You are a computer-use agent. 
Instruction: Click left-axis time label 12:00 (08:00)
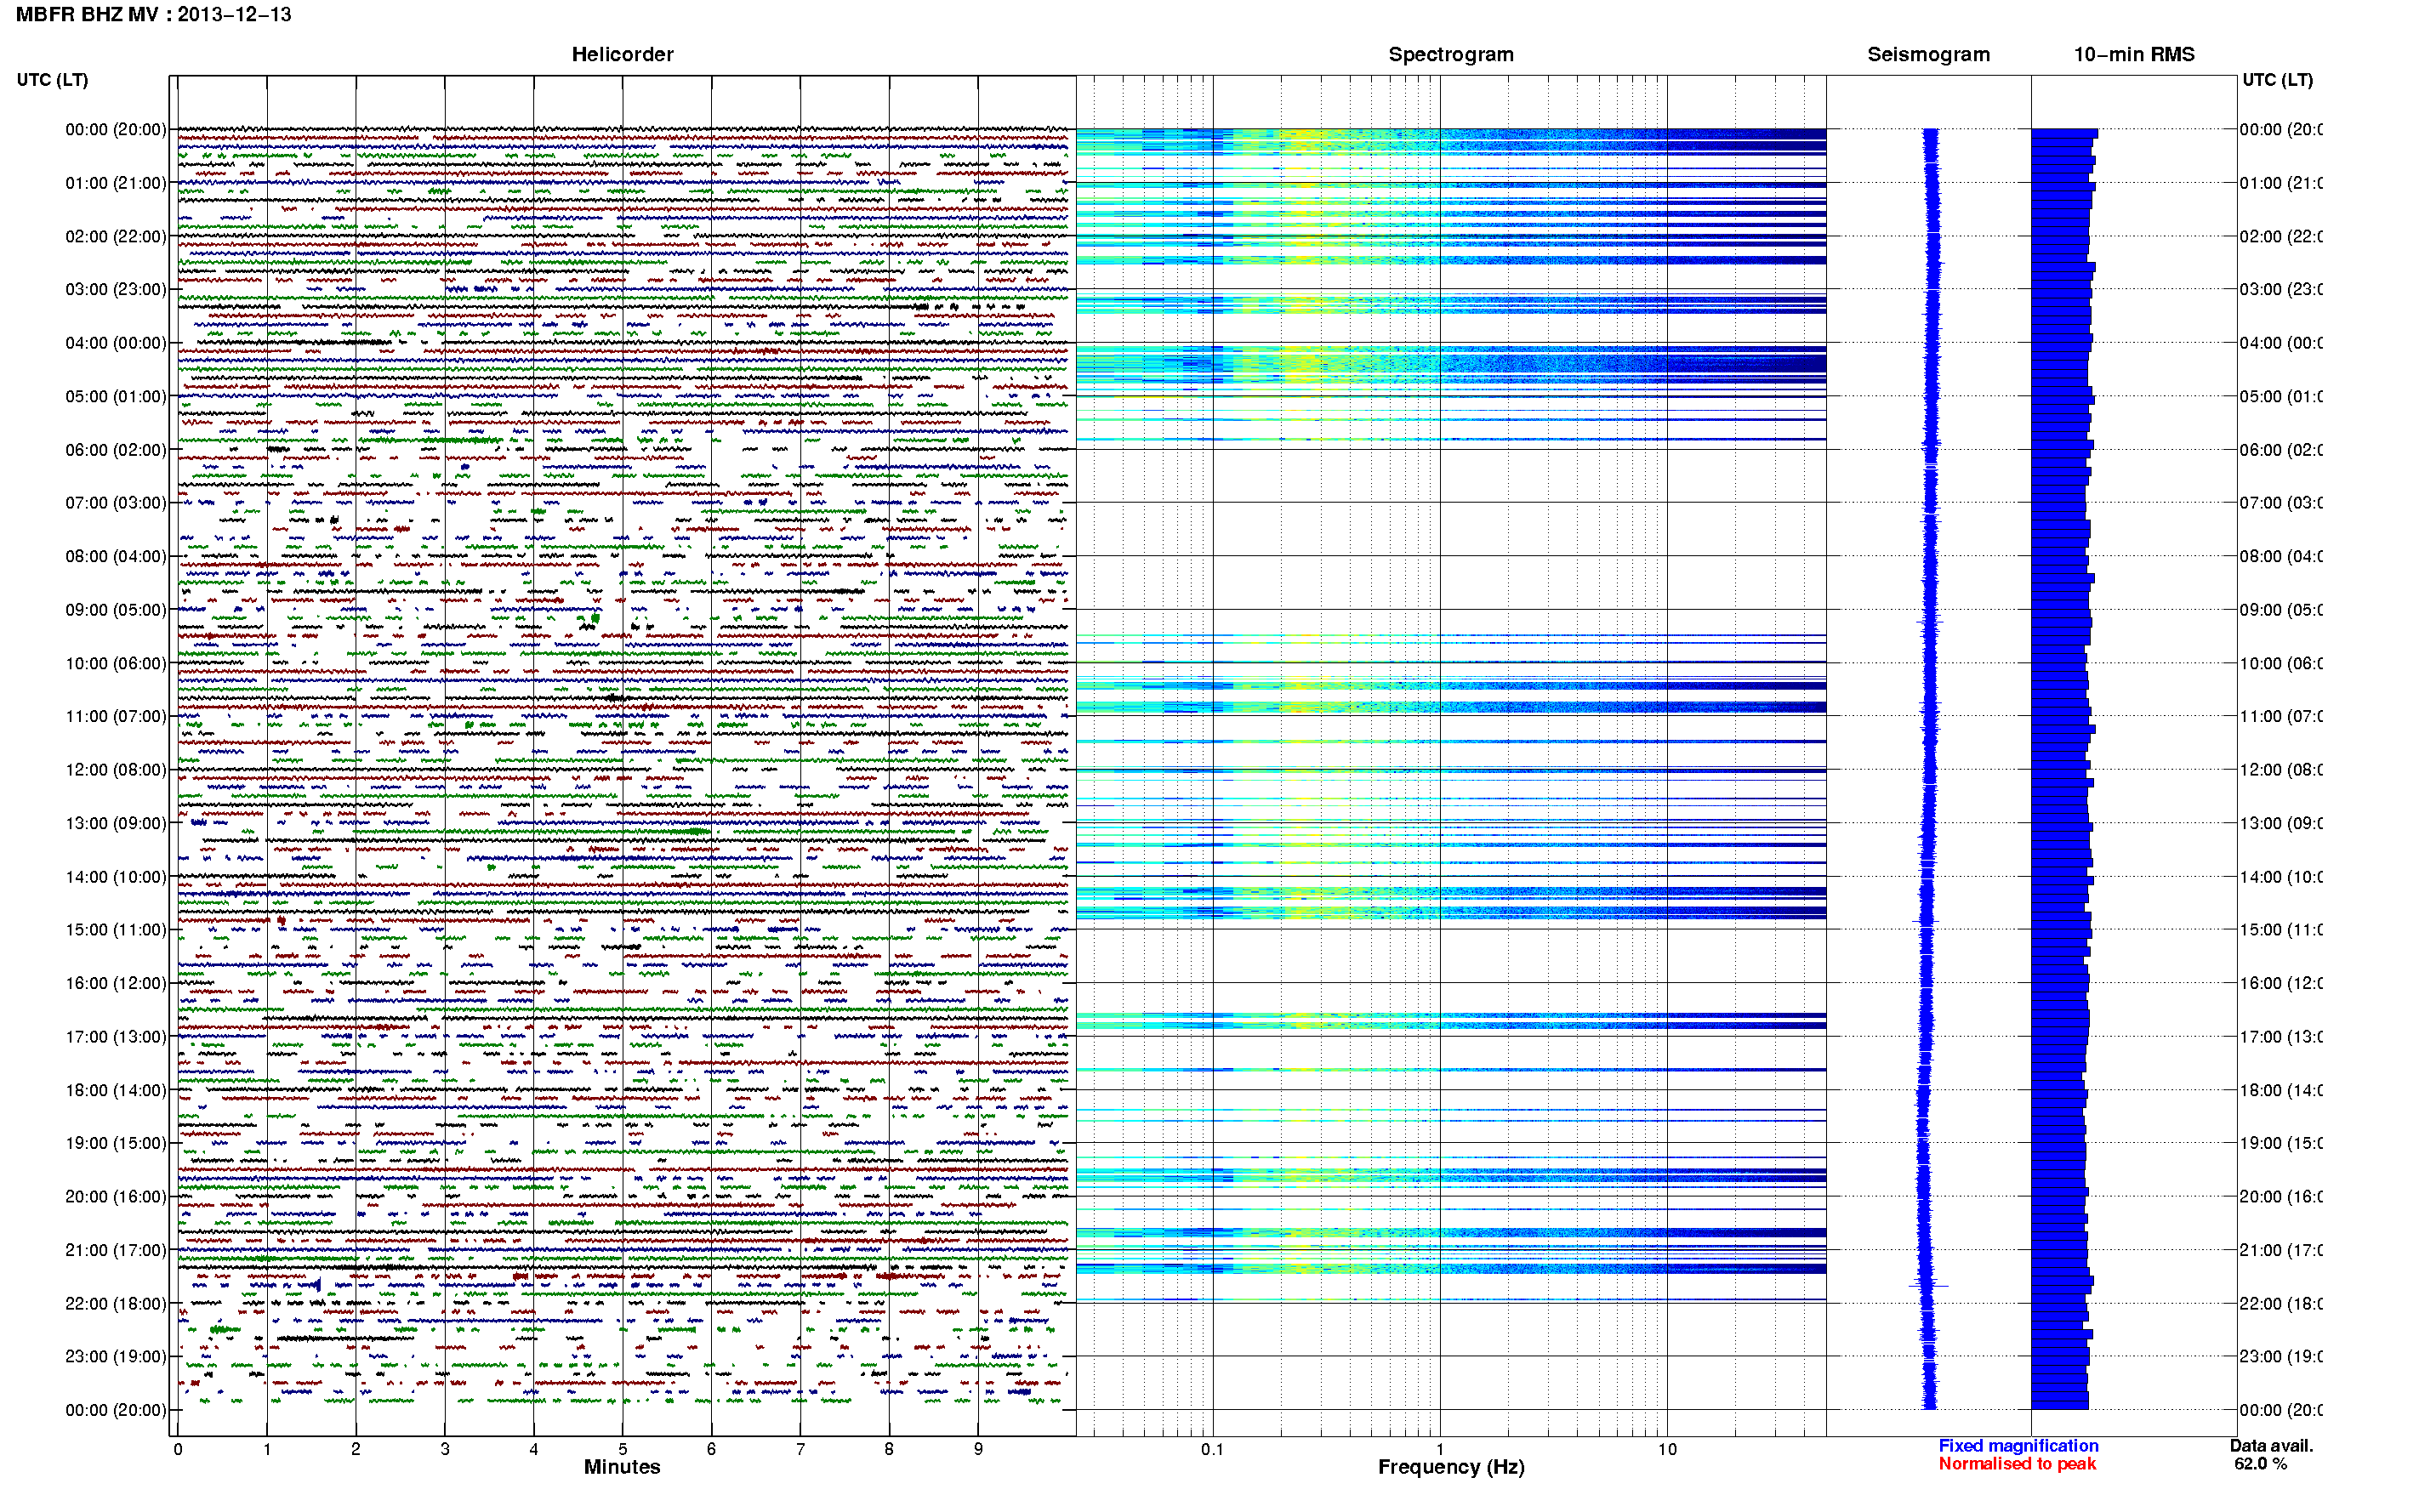point(116,769)
